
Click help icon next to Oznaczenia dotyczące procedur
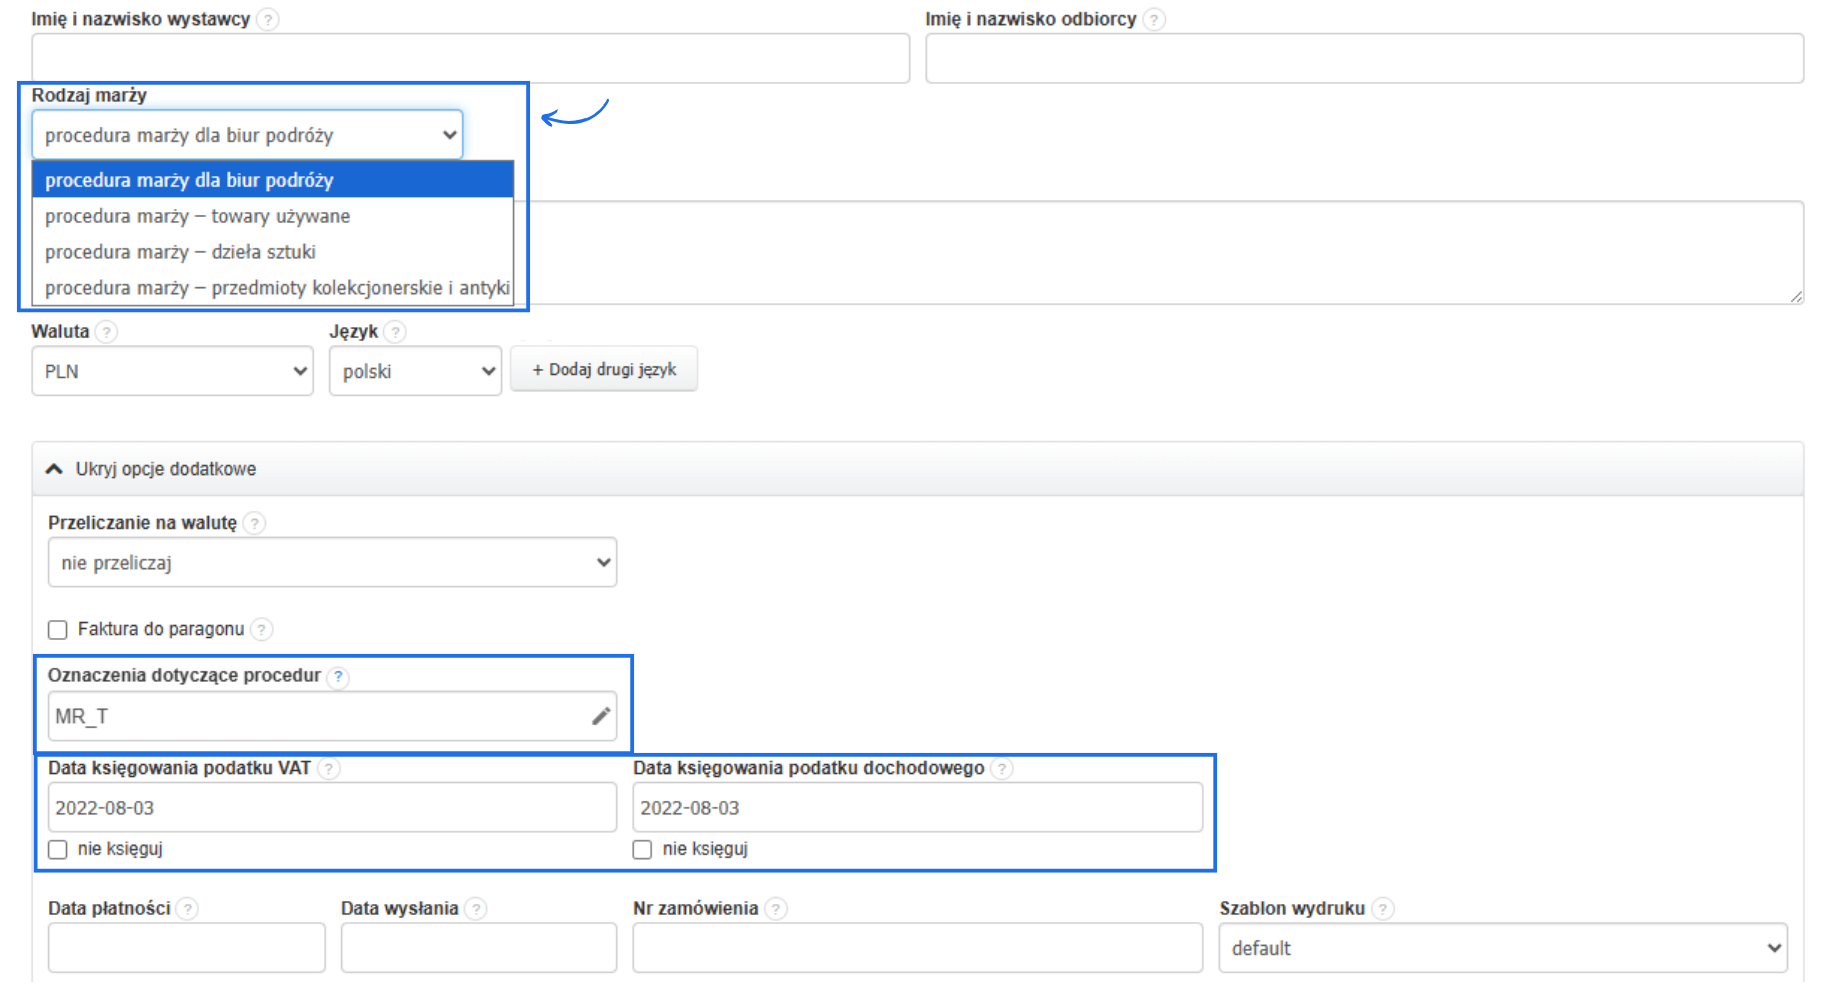(339, 676)
